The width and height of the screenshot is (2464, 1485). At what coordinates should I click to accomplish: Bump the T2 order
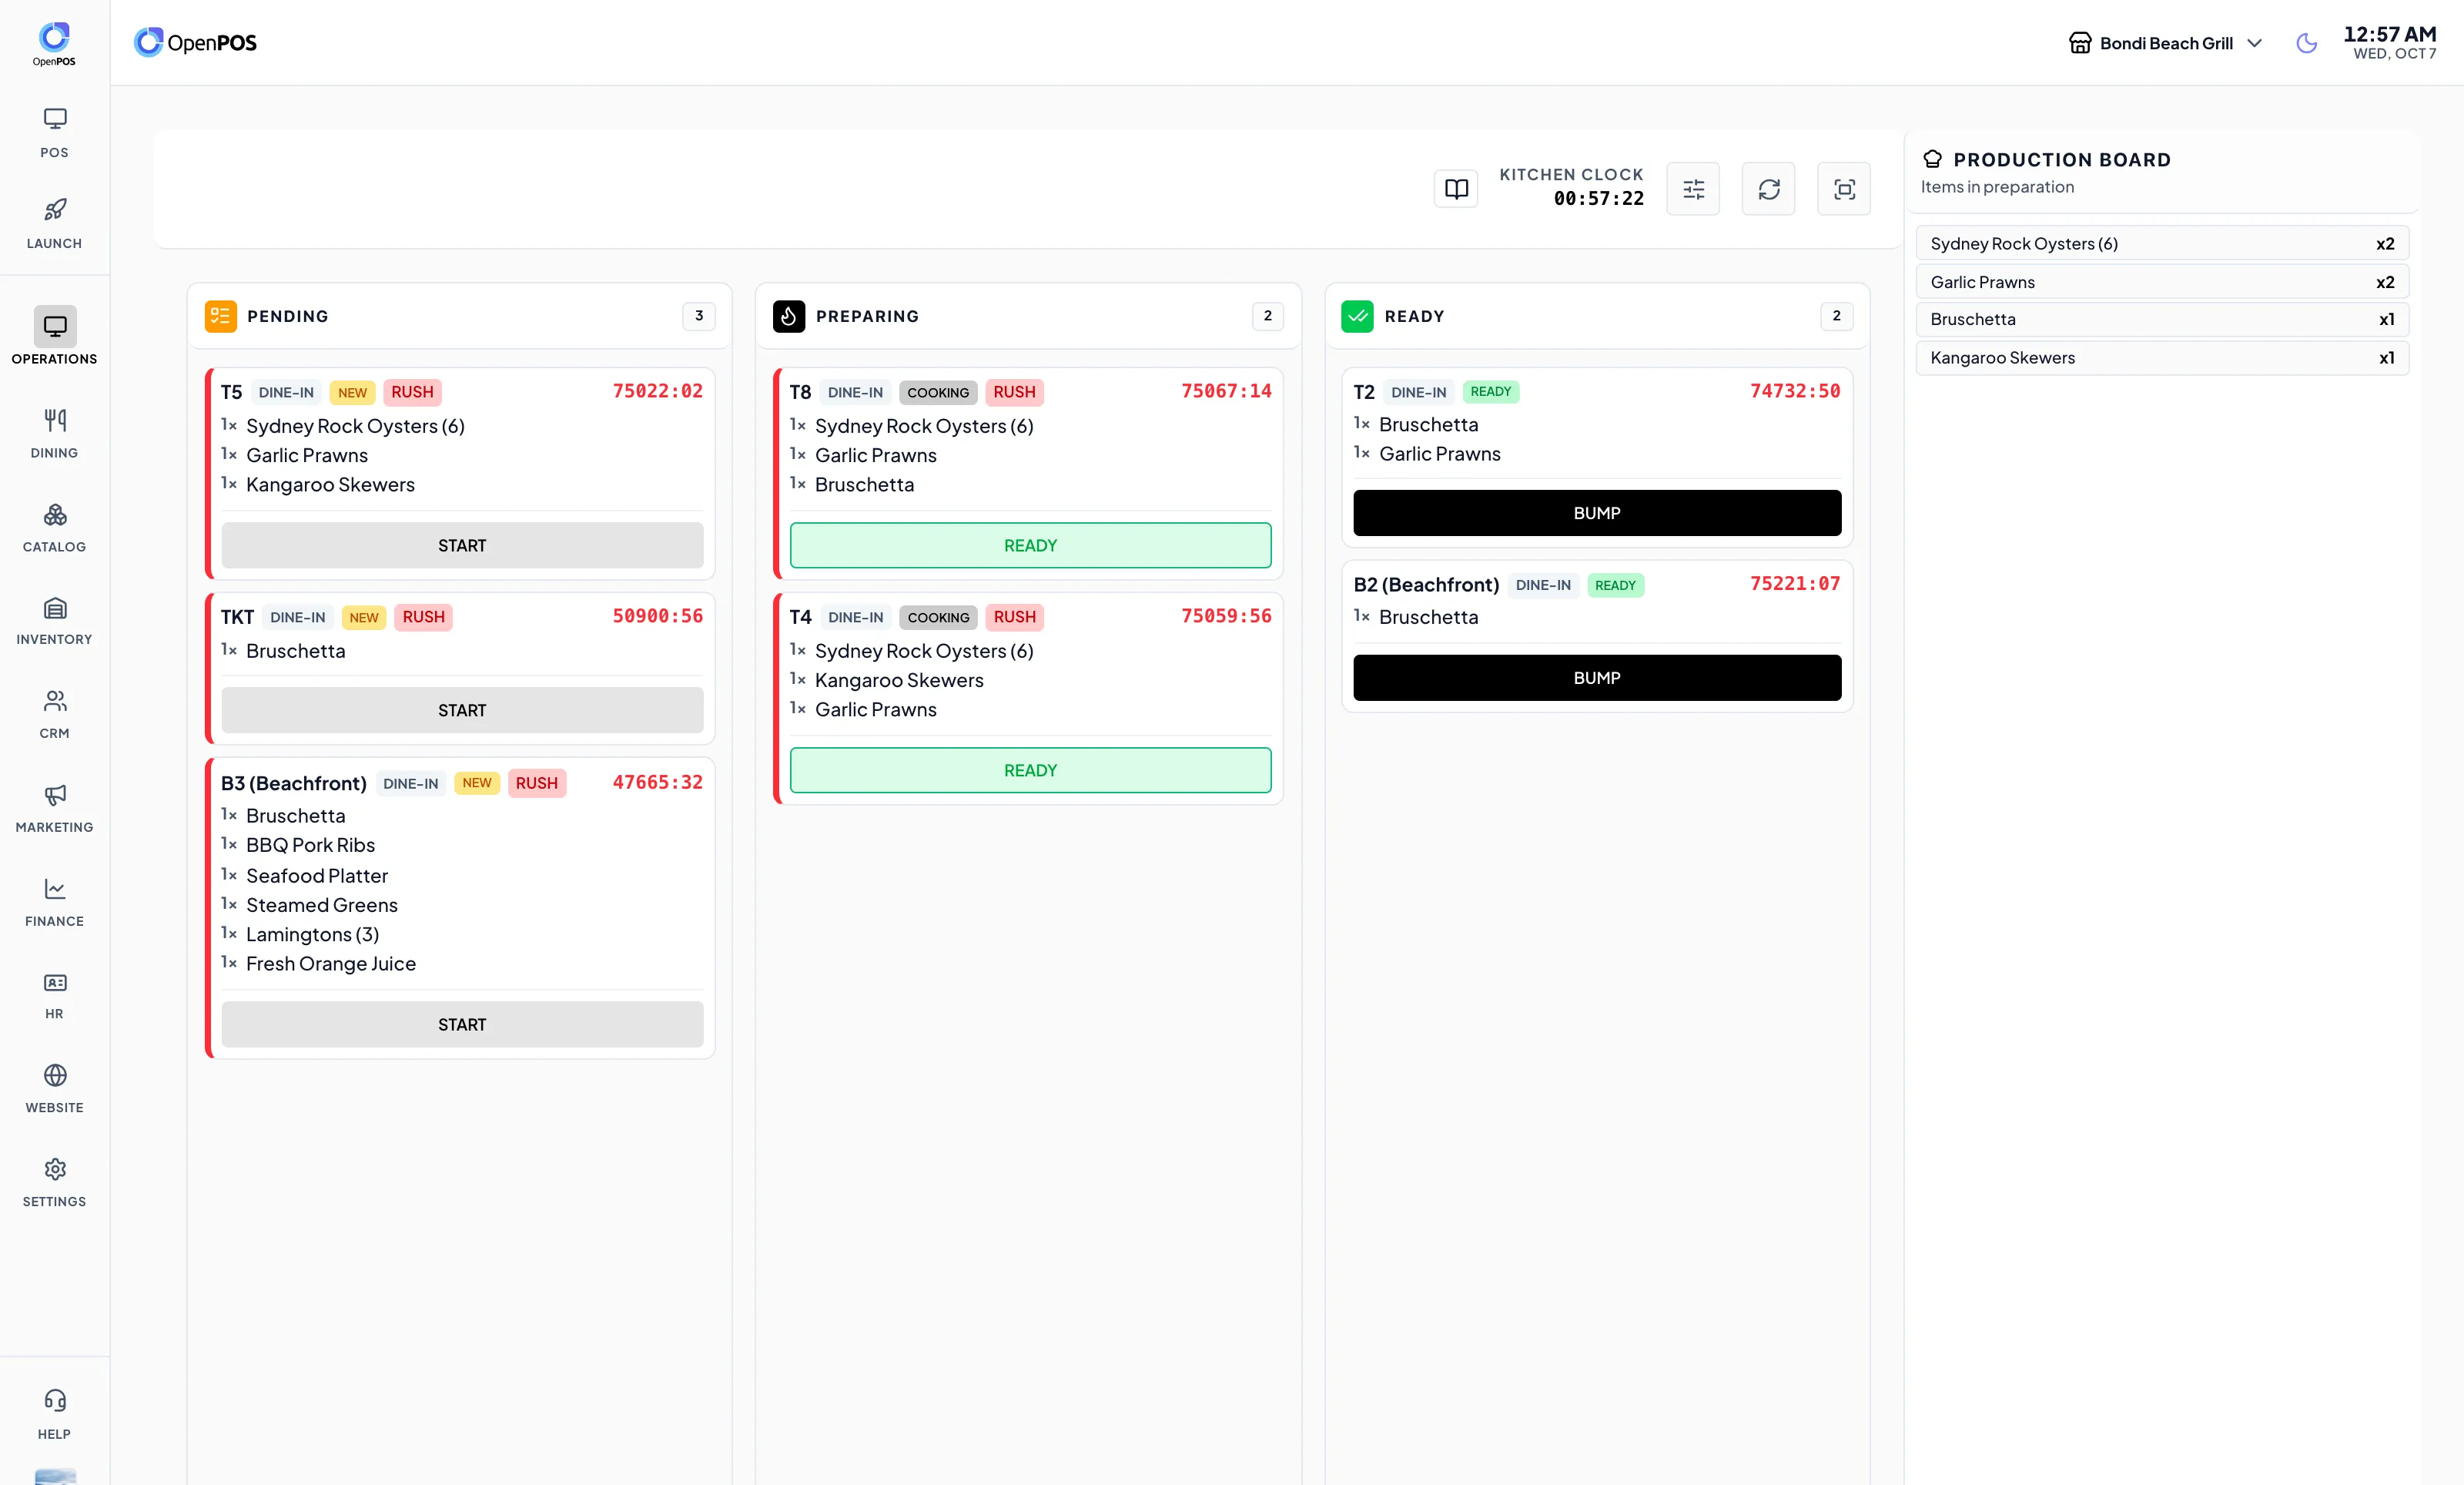(1597, 513)
